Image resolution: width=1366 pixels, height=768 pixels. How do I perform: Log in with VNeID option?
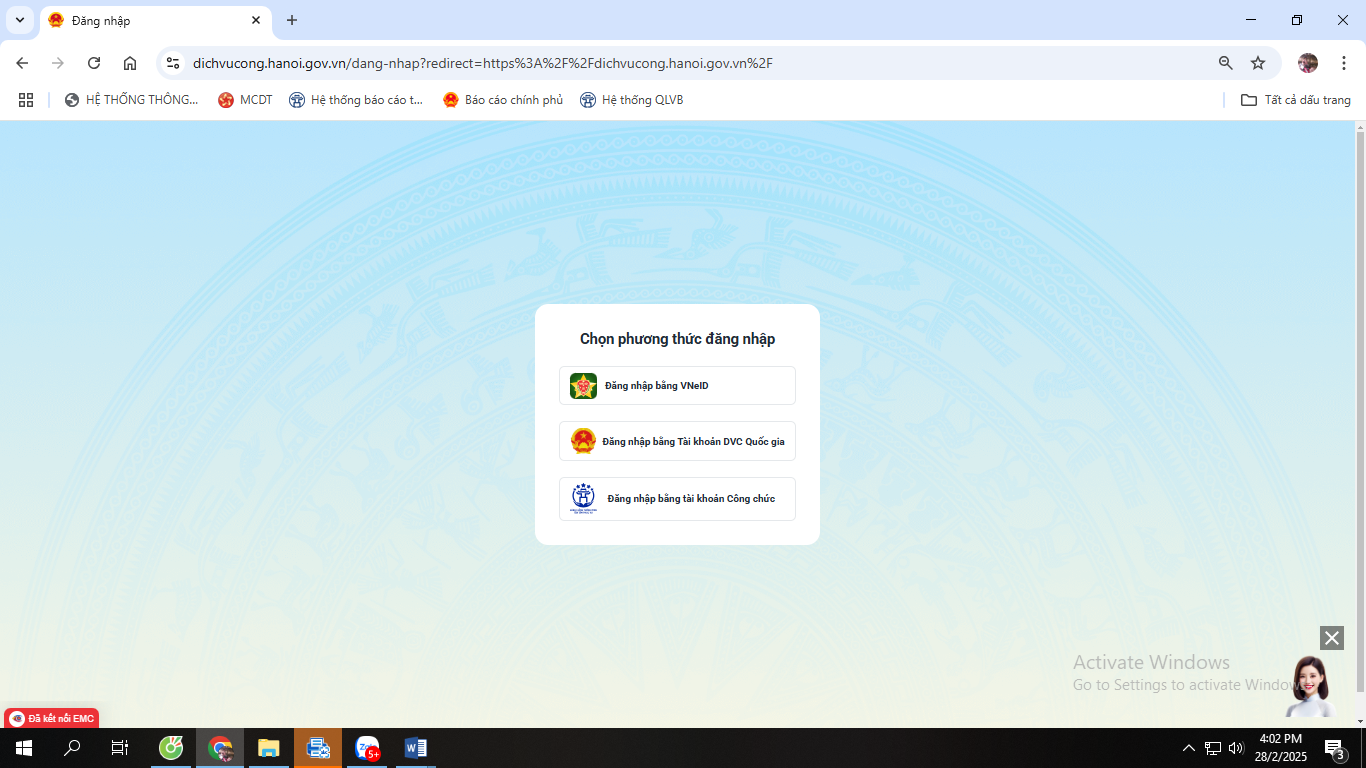click(677, 385)
